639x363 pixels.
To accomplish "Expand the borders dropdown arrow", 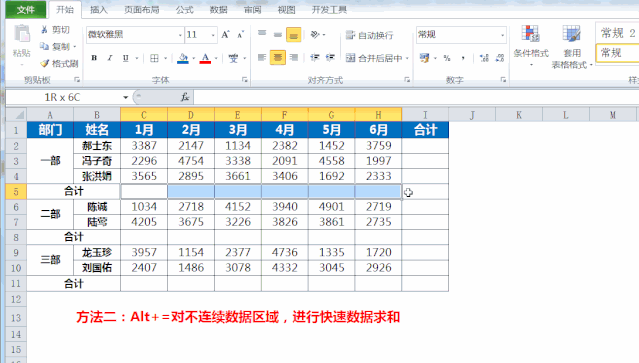I will click(x=165, y=58).
